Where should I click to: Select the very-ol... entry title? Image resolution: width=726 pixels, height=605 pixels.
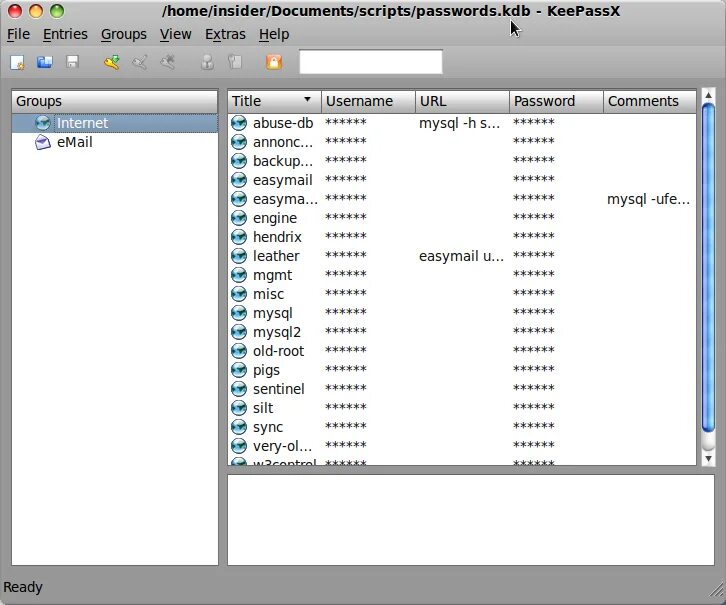282,446
